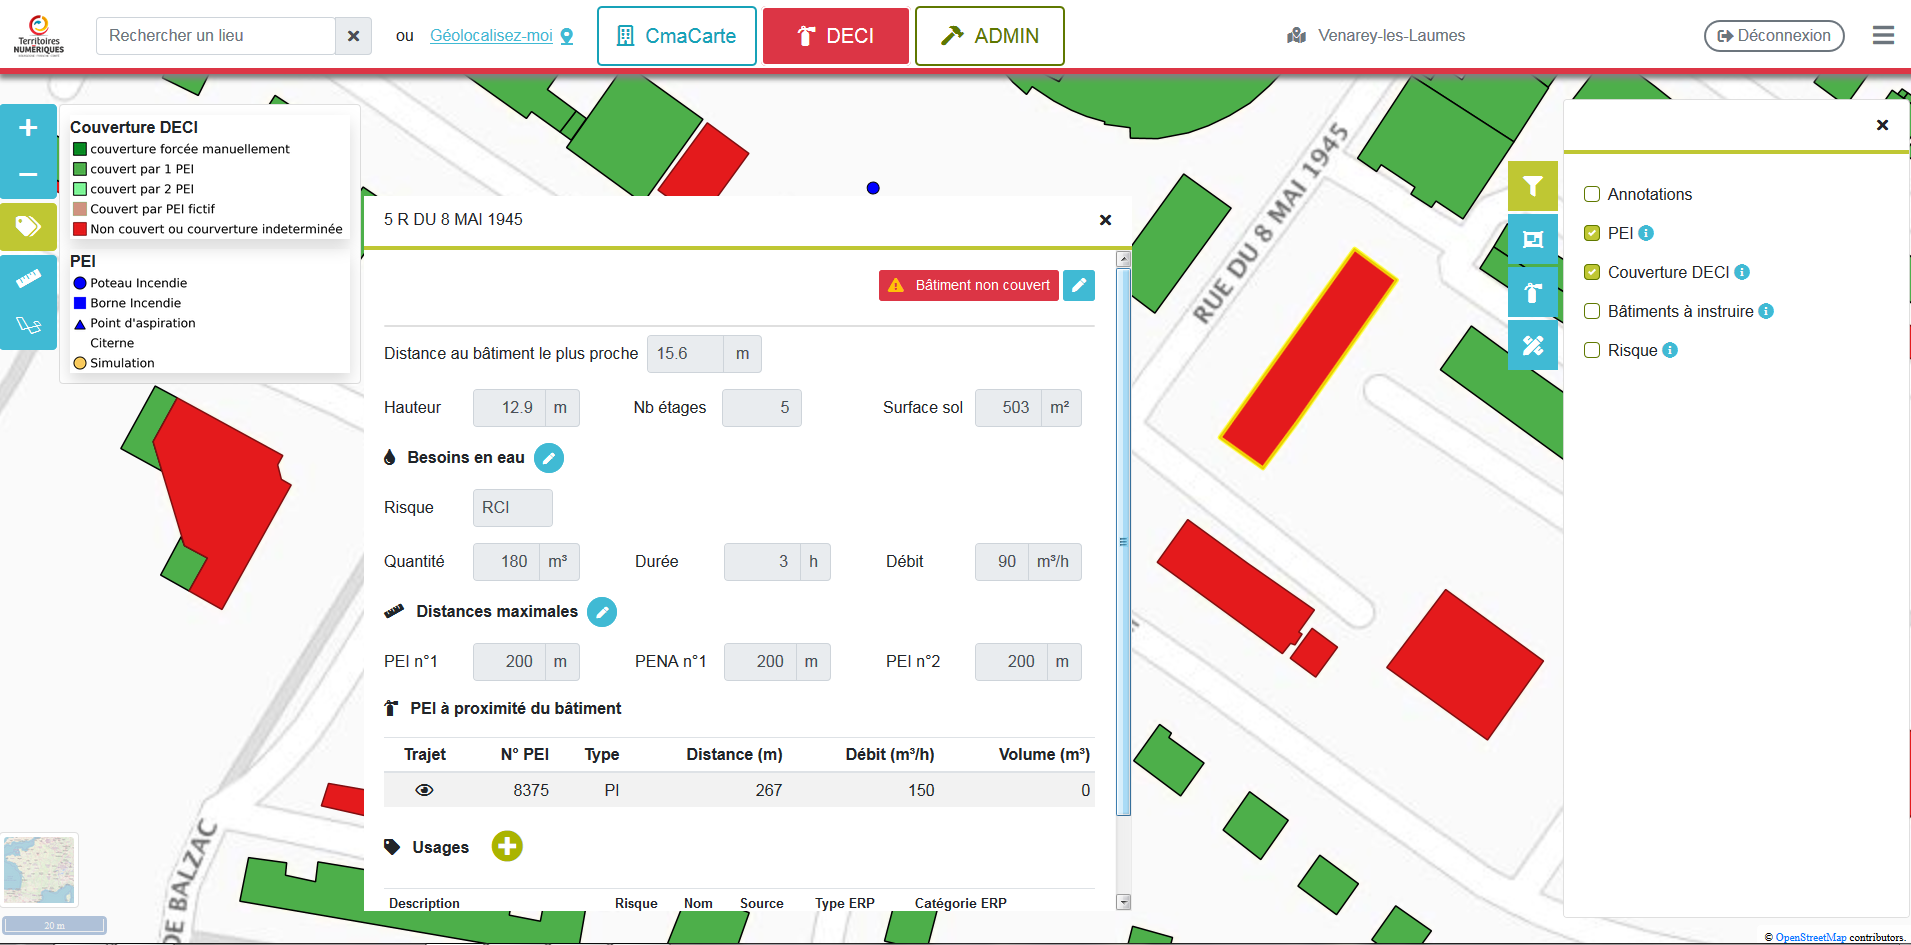Edit Distances maximales with pencil icon
Image resolution: width=1911 pixels, height=945 pixels.
[601, 612]
